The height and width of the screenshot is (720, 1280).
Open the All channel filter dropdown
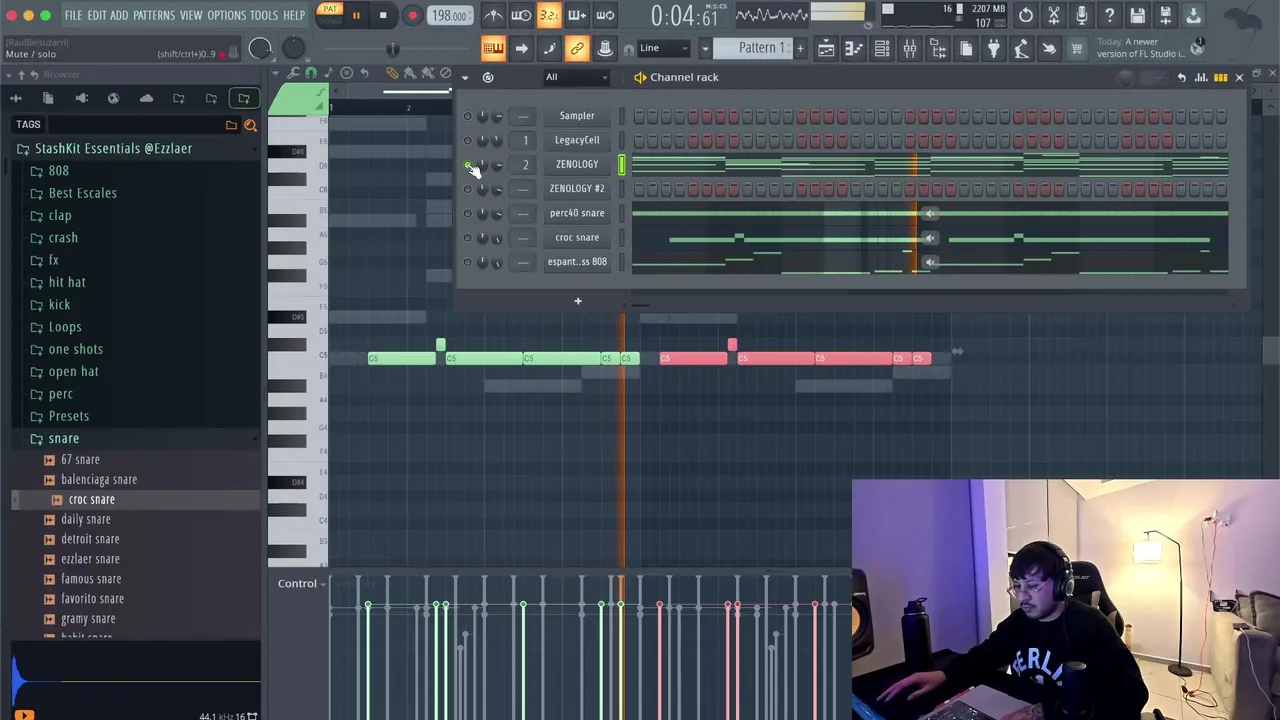coord(575,77)
